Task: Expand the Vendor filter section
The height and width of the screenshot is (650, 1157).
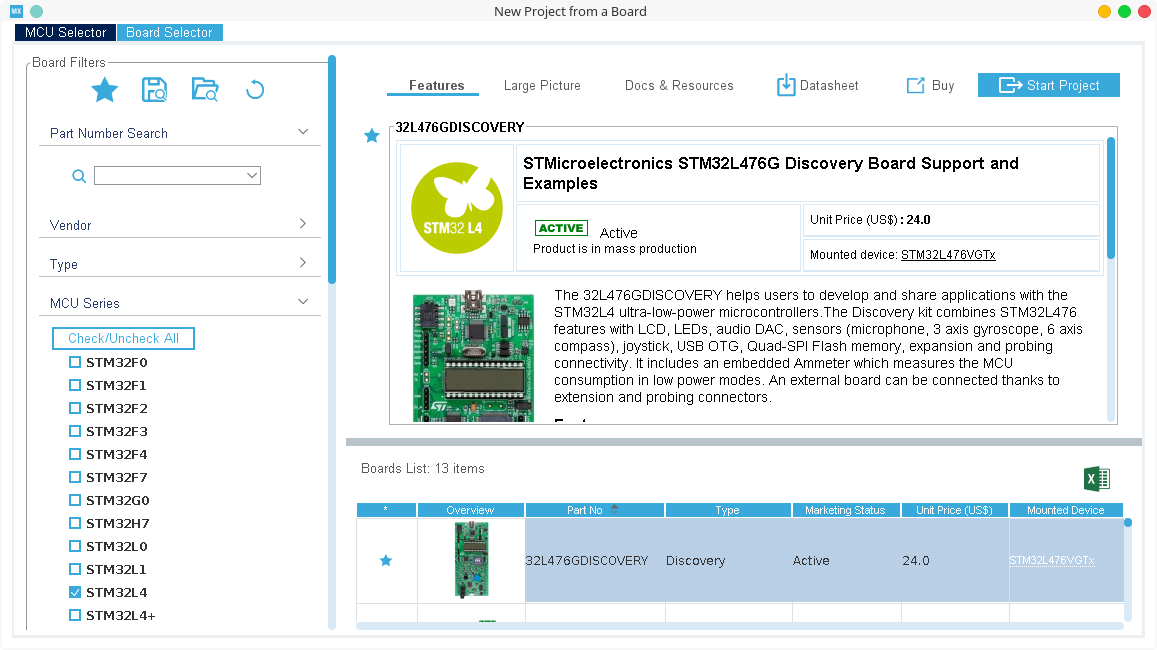Action: click(x=303, y=225)
